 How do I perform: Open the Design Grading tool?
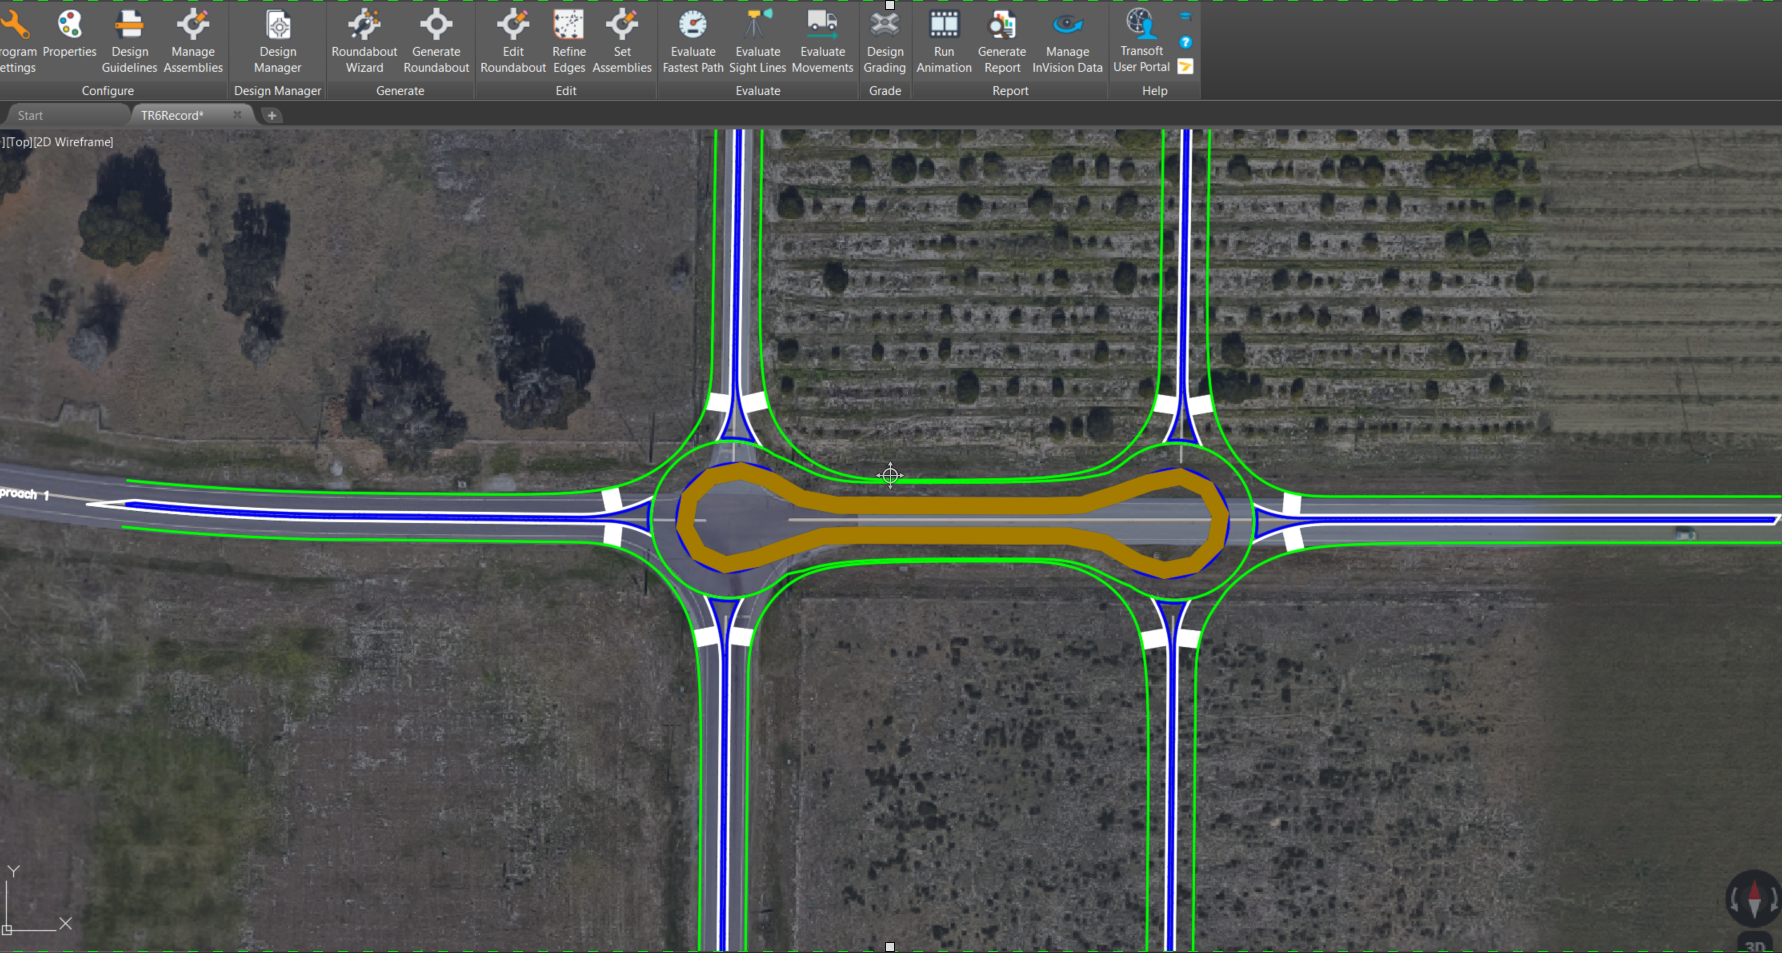884,41
